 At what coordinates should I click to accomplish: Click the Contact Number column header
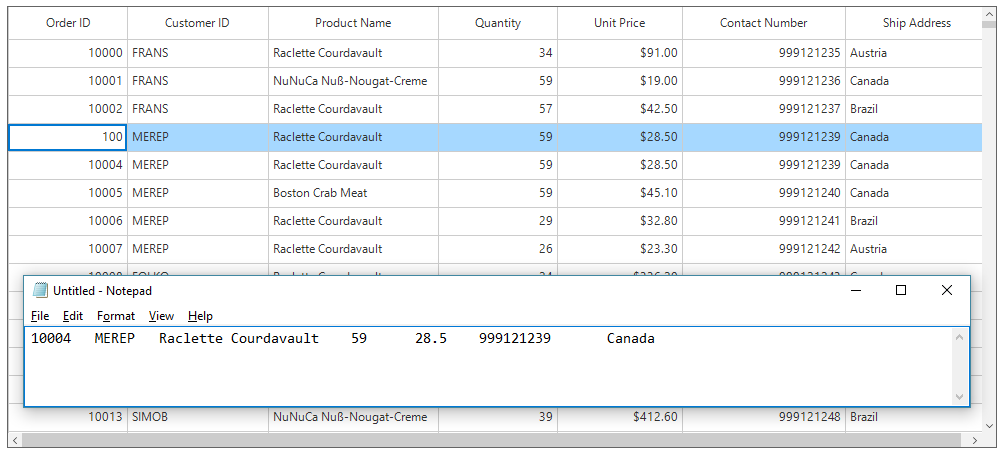click(x=764, y=23)
